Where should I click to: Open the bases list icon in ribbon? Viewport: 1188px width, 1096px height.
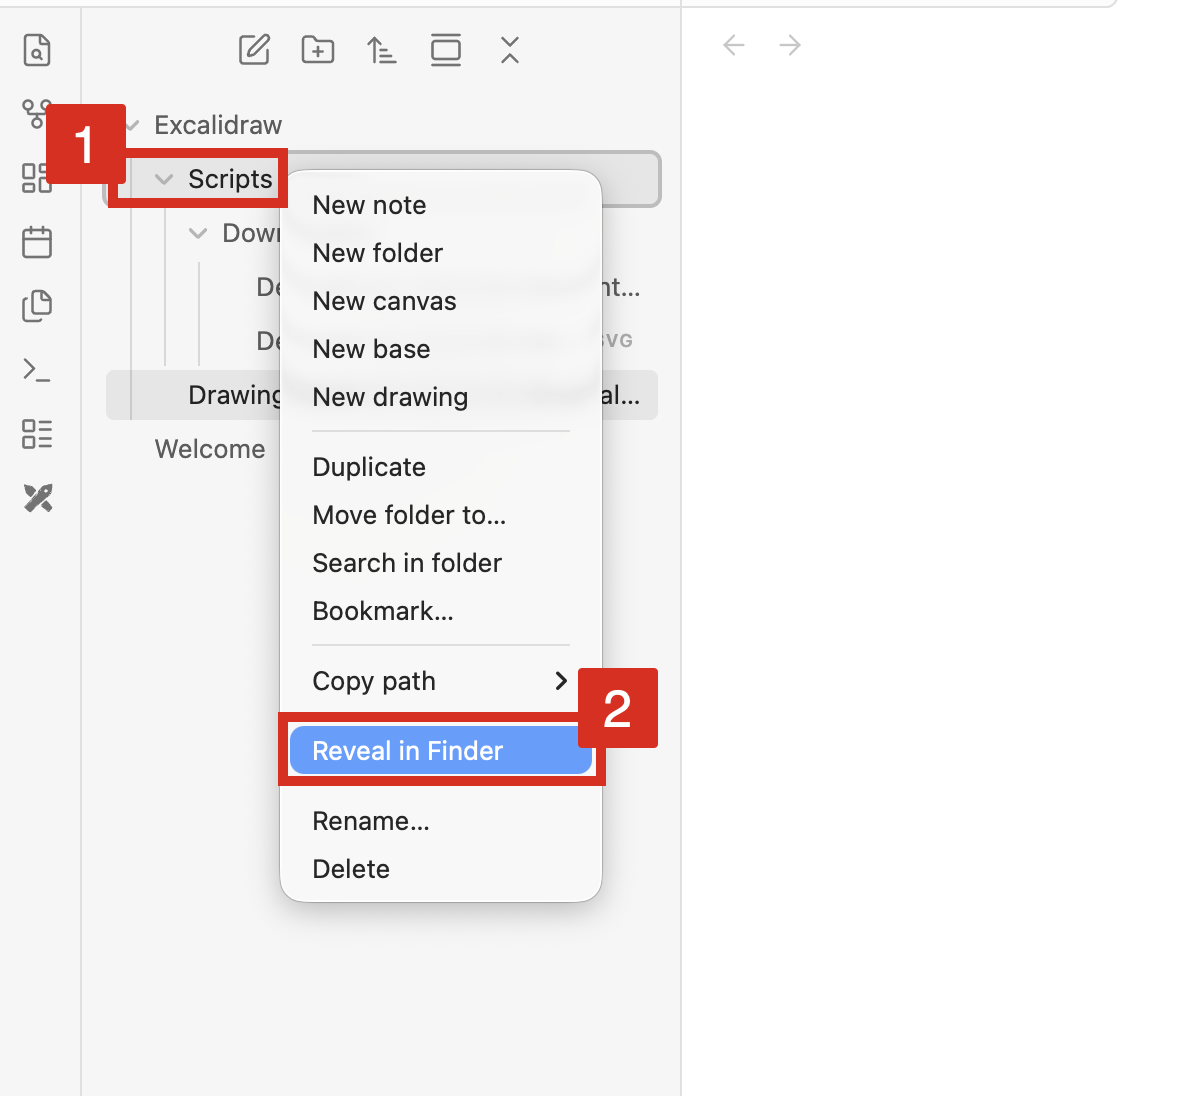[x=37, y=434]
